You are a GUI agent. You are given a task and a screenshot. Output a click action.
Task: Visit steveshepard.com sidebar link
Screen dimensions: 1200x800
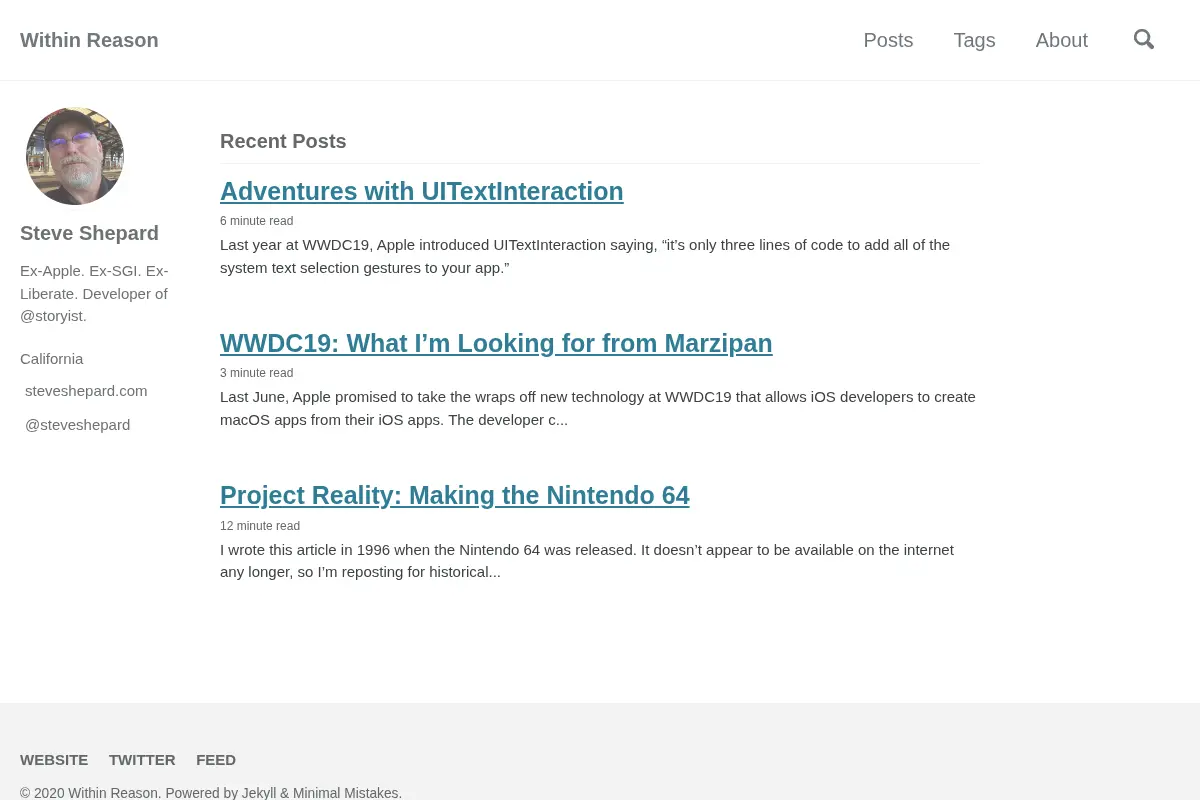coord(86,391)
